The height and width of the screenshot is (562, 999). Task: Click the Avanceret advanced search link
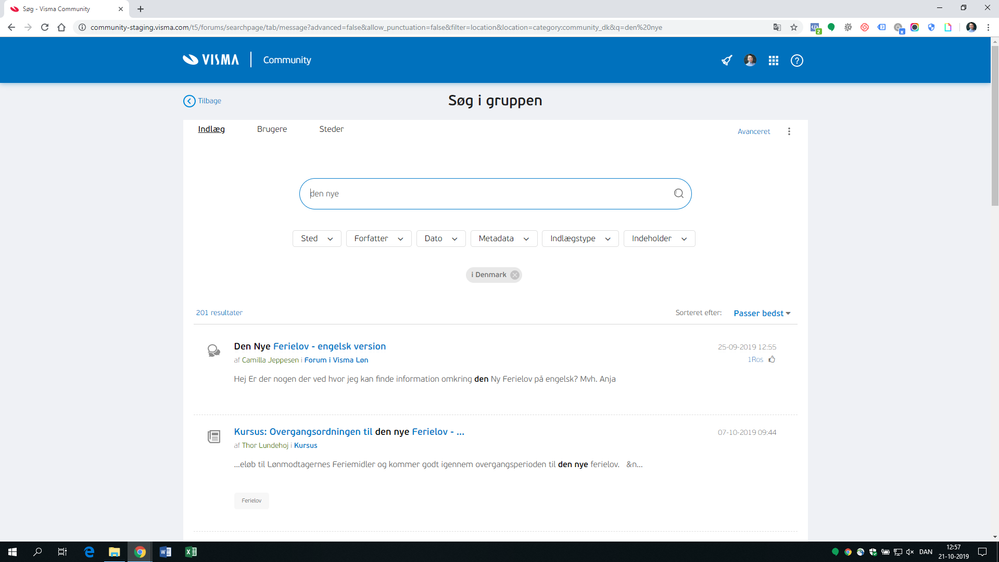[x=754, y=131]
